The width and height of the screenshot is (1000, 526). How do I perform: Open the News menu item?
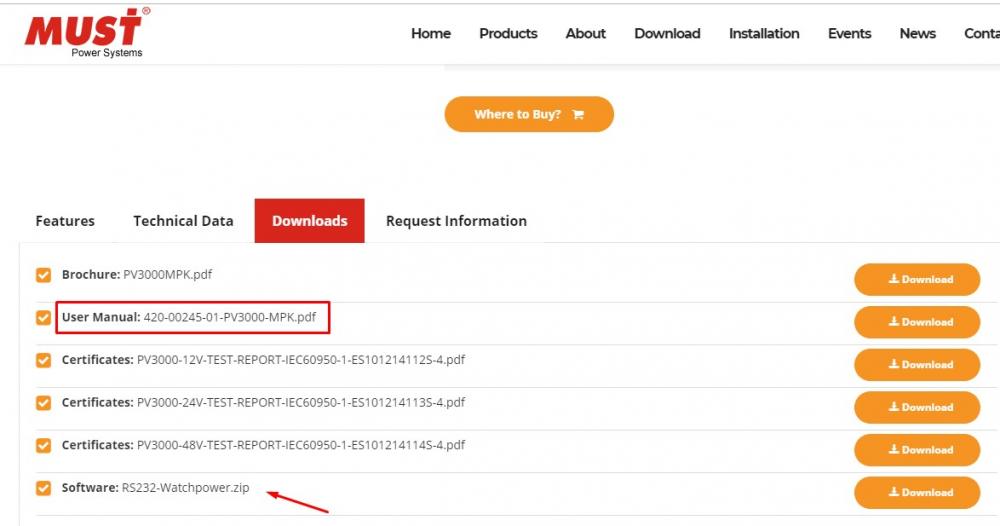[918, 33]
